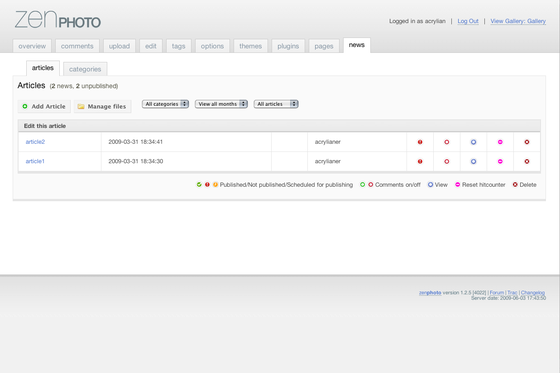The width and height of the screenshot is (560, 373).
Task: Click the zenphoto link in footer
Action: tap(430, 293)
